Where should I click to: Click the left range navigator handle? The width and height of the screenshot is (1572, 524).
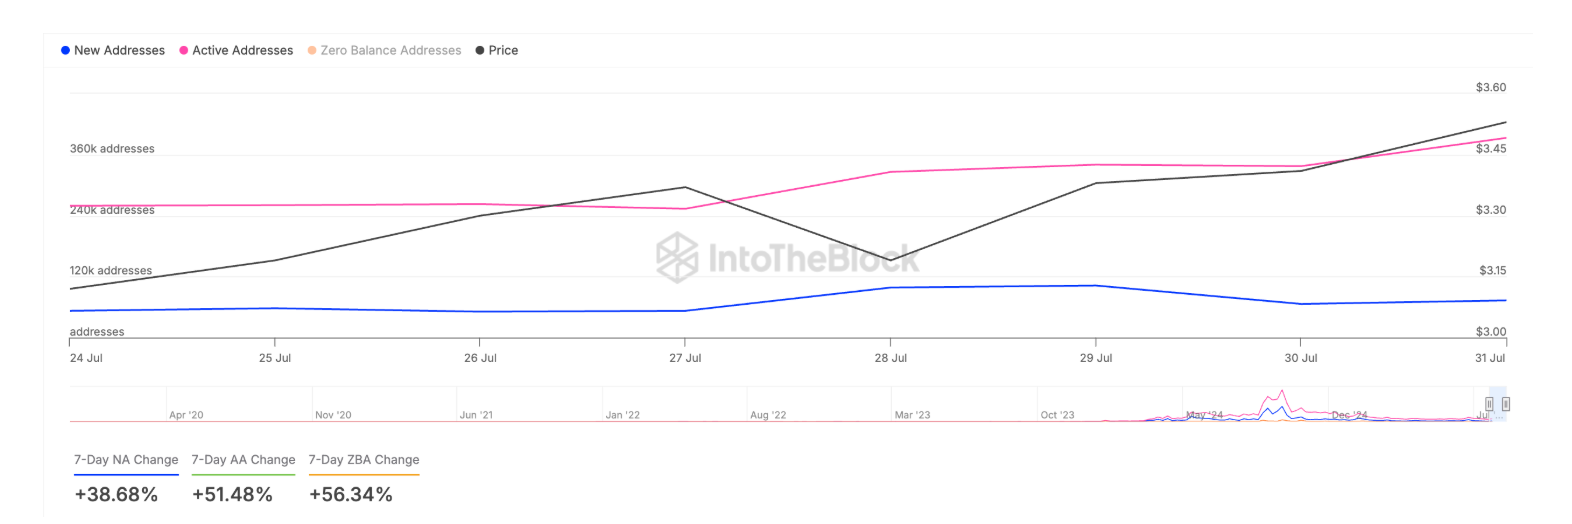(x=1489, y=404)
